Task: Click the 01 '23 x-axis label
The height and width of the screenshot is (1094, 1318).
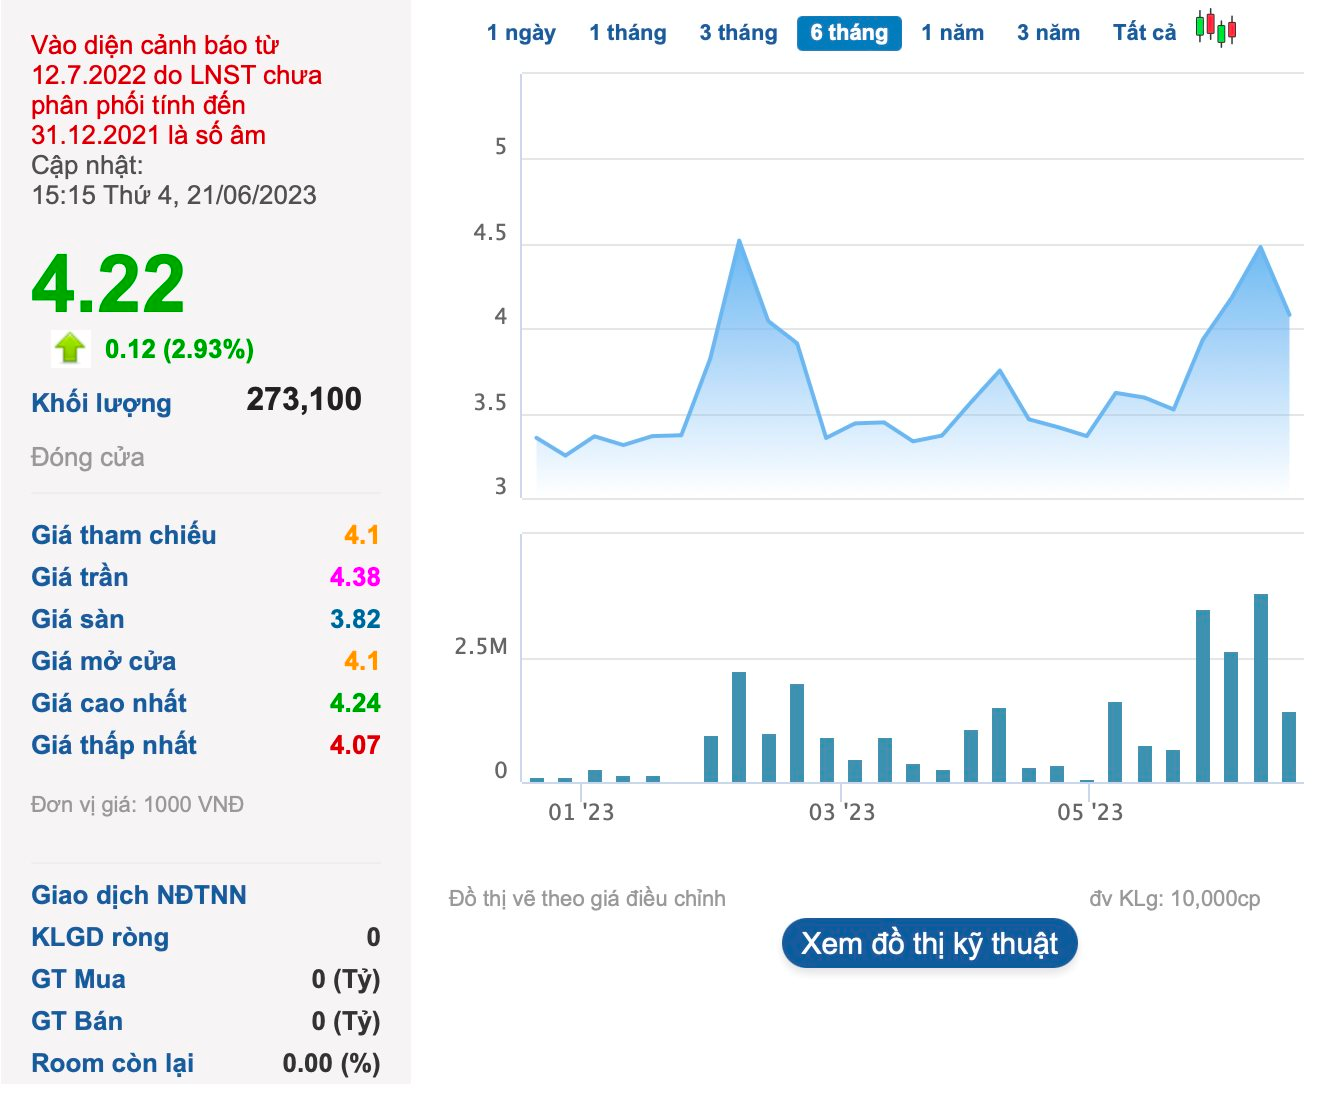Action: click(581, 812)
